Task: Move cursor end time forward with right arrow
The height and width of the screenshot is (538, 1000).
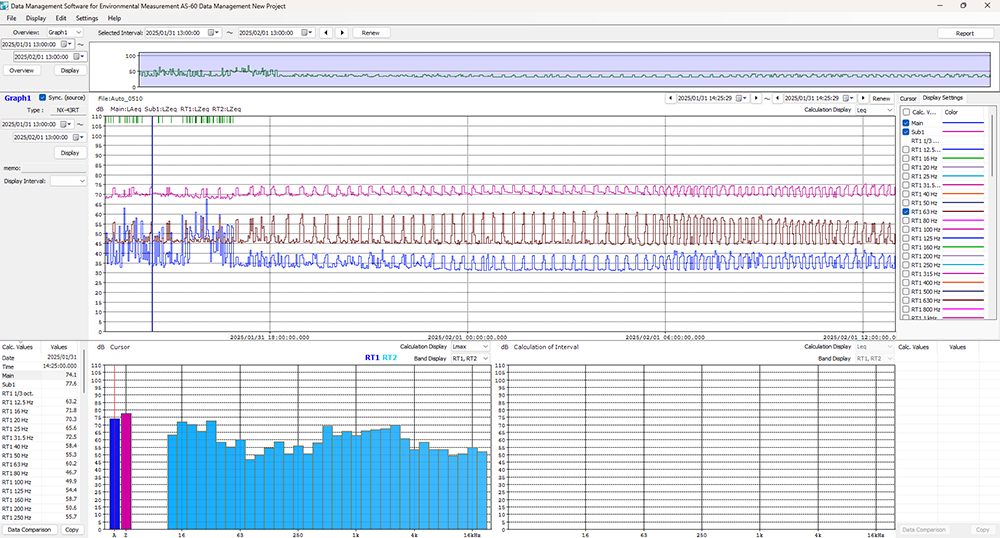Action: point(863,98)
